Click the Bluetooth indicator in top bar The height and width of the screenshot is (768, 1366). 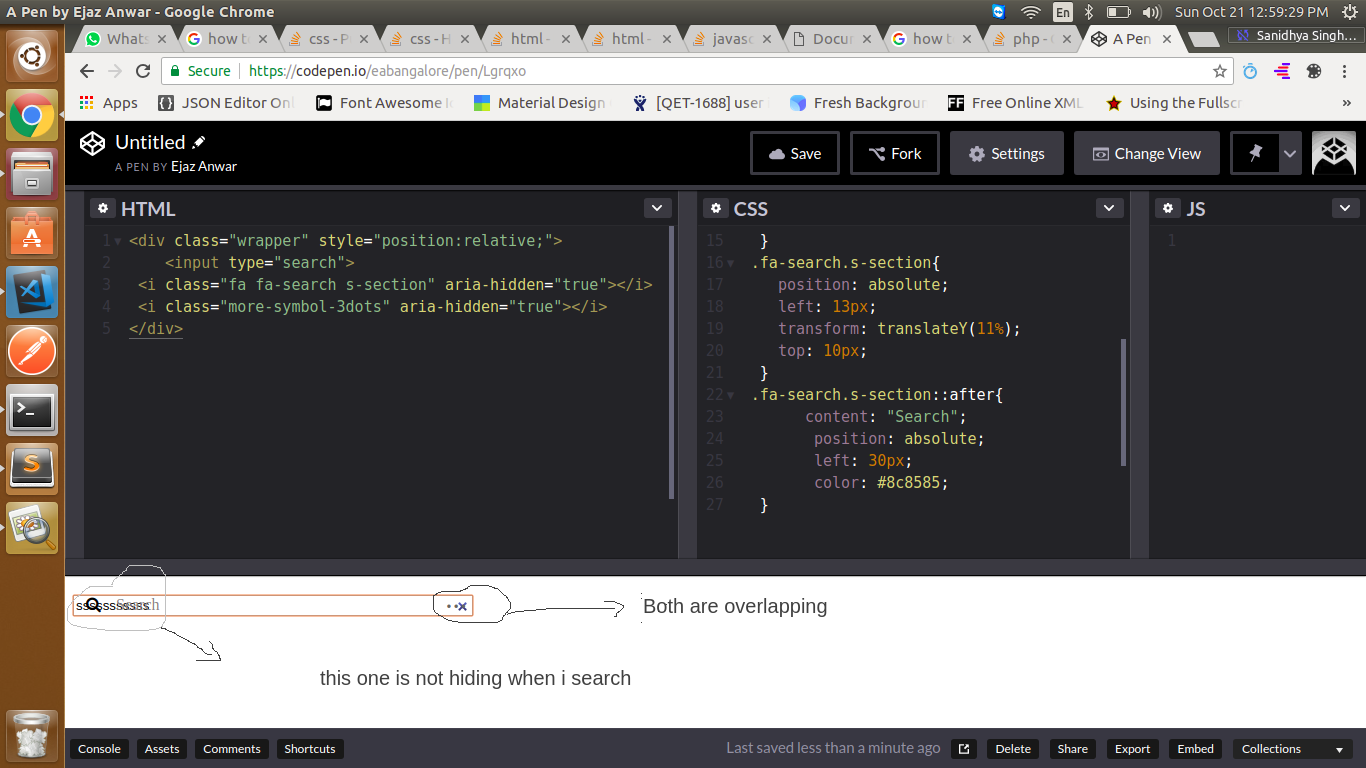coord(1089,12)
